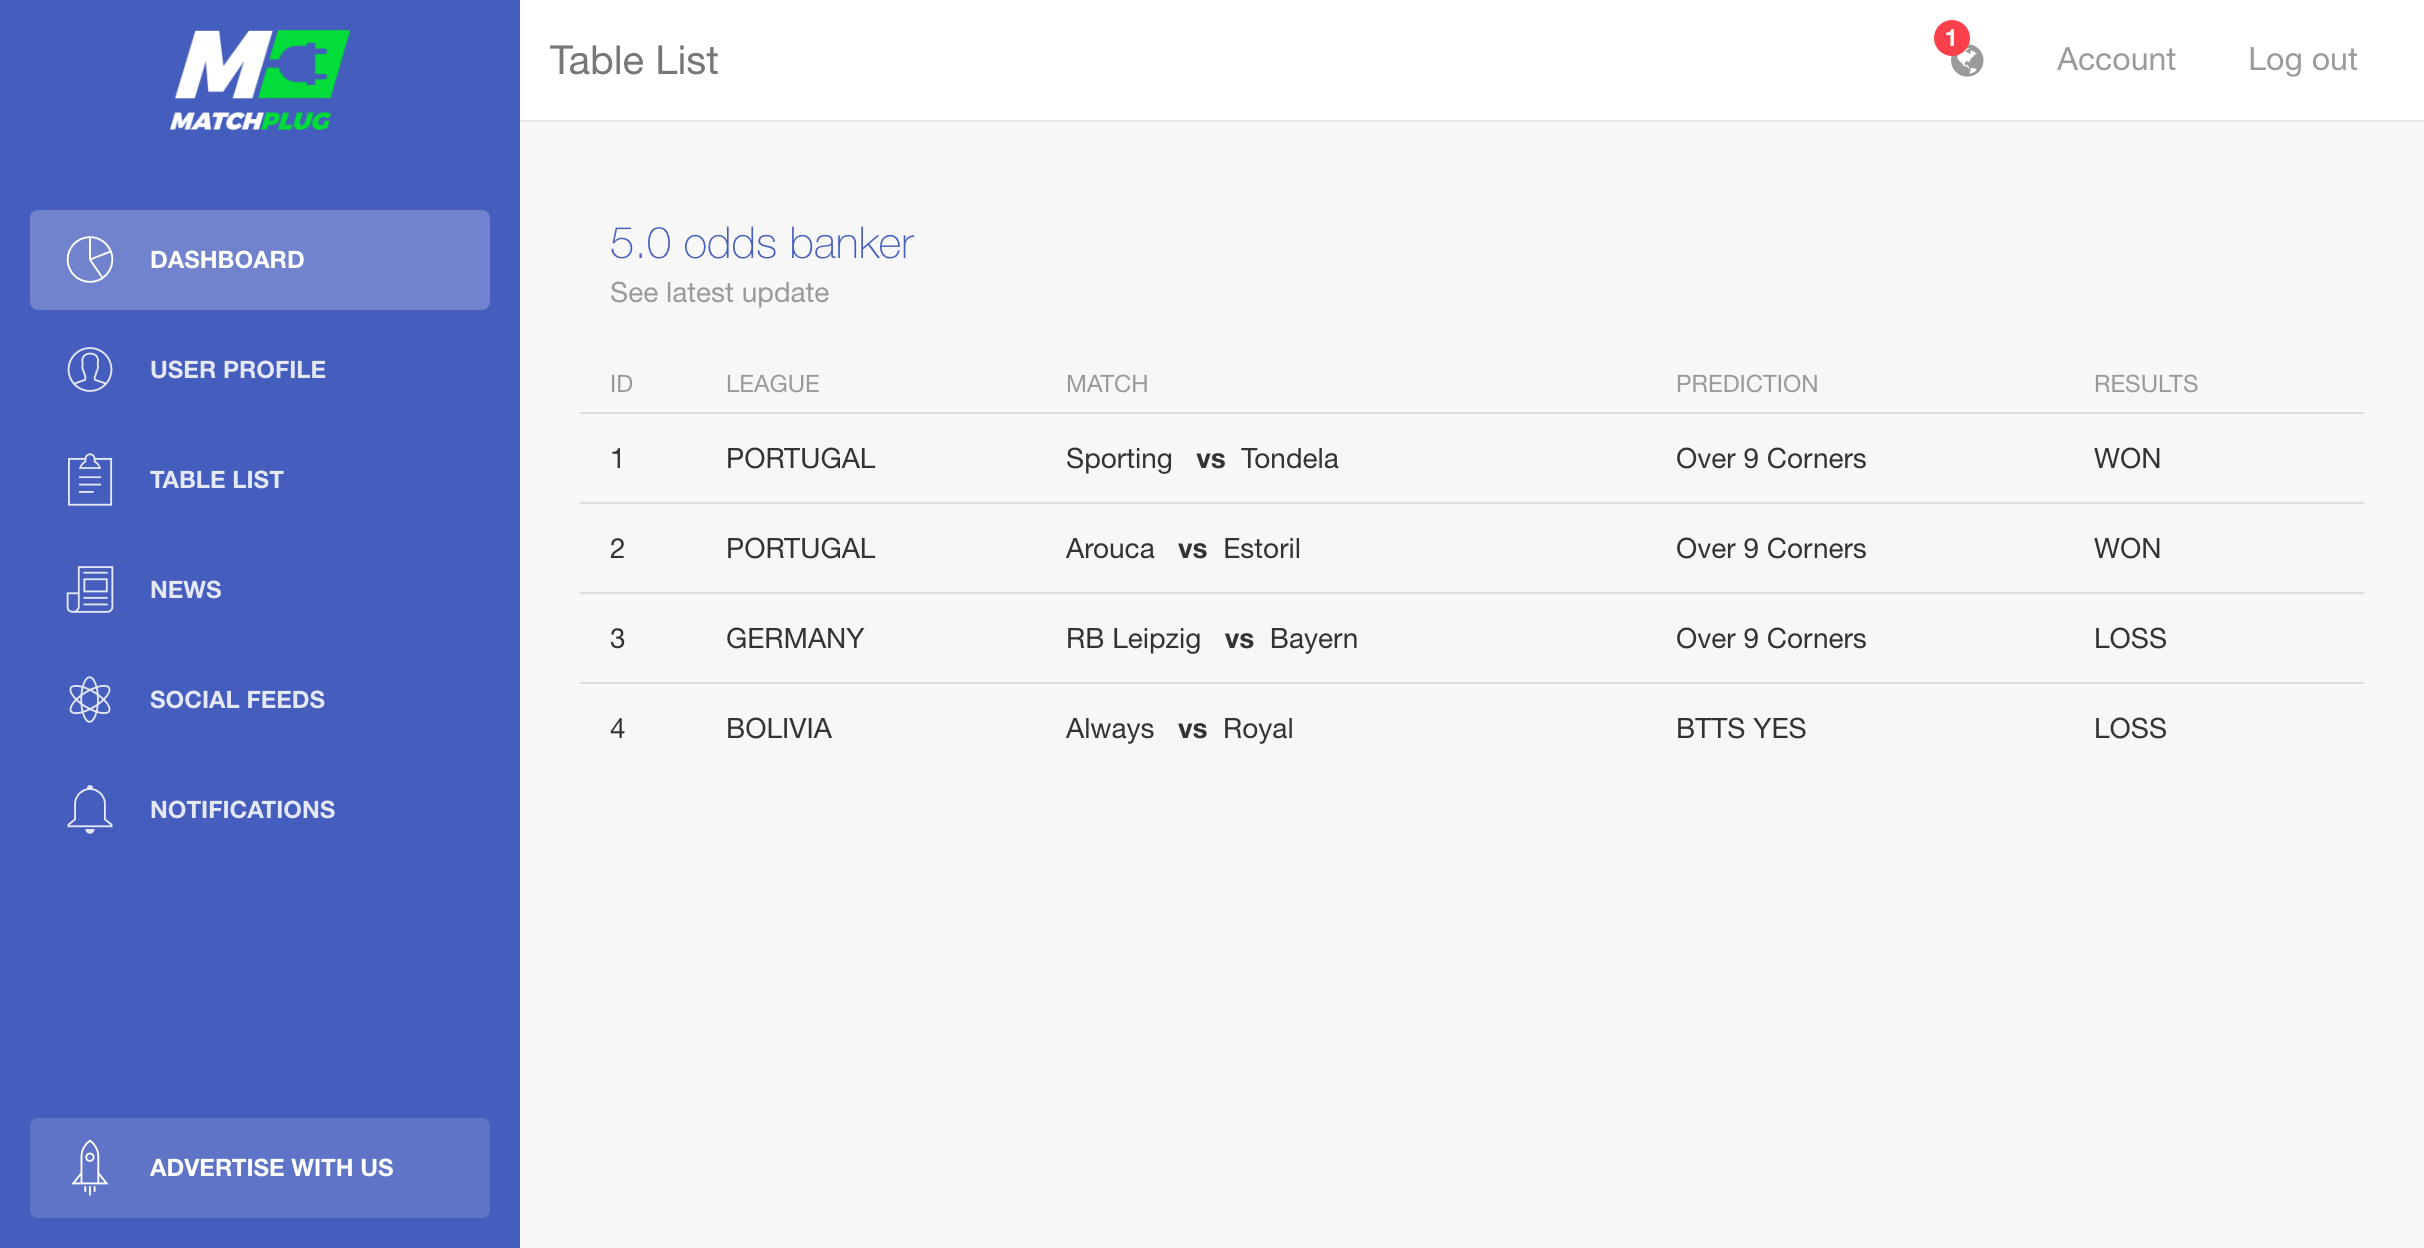This screenshot has height=1248, width=2424.
Task: Click the MATCH column header
Action: (x=1107, y=384)
